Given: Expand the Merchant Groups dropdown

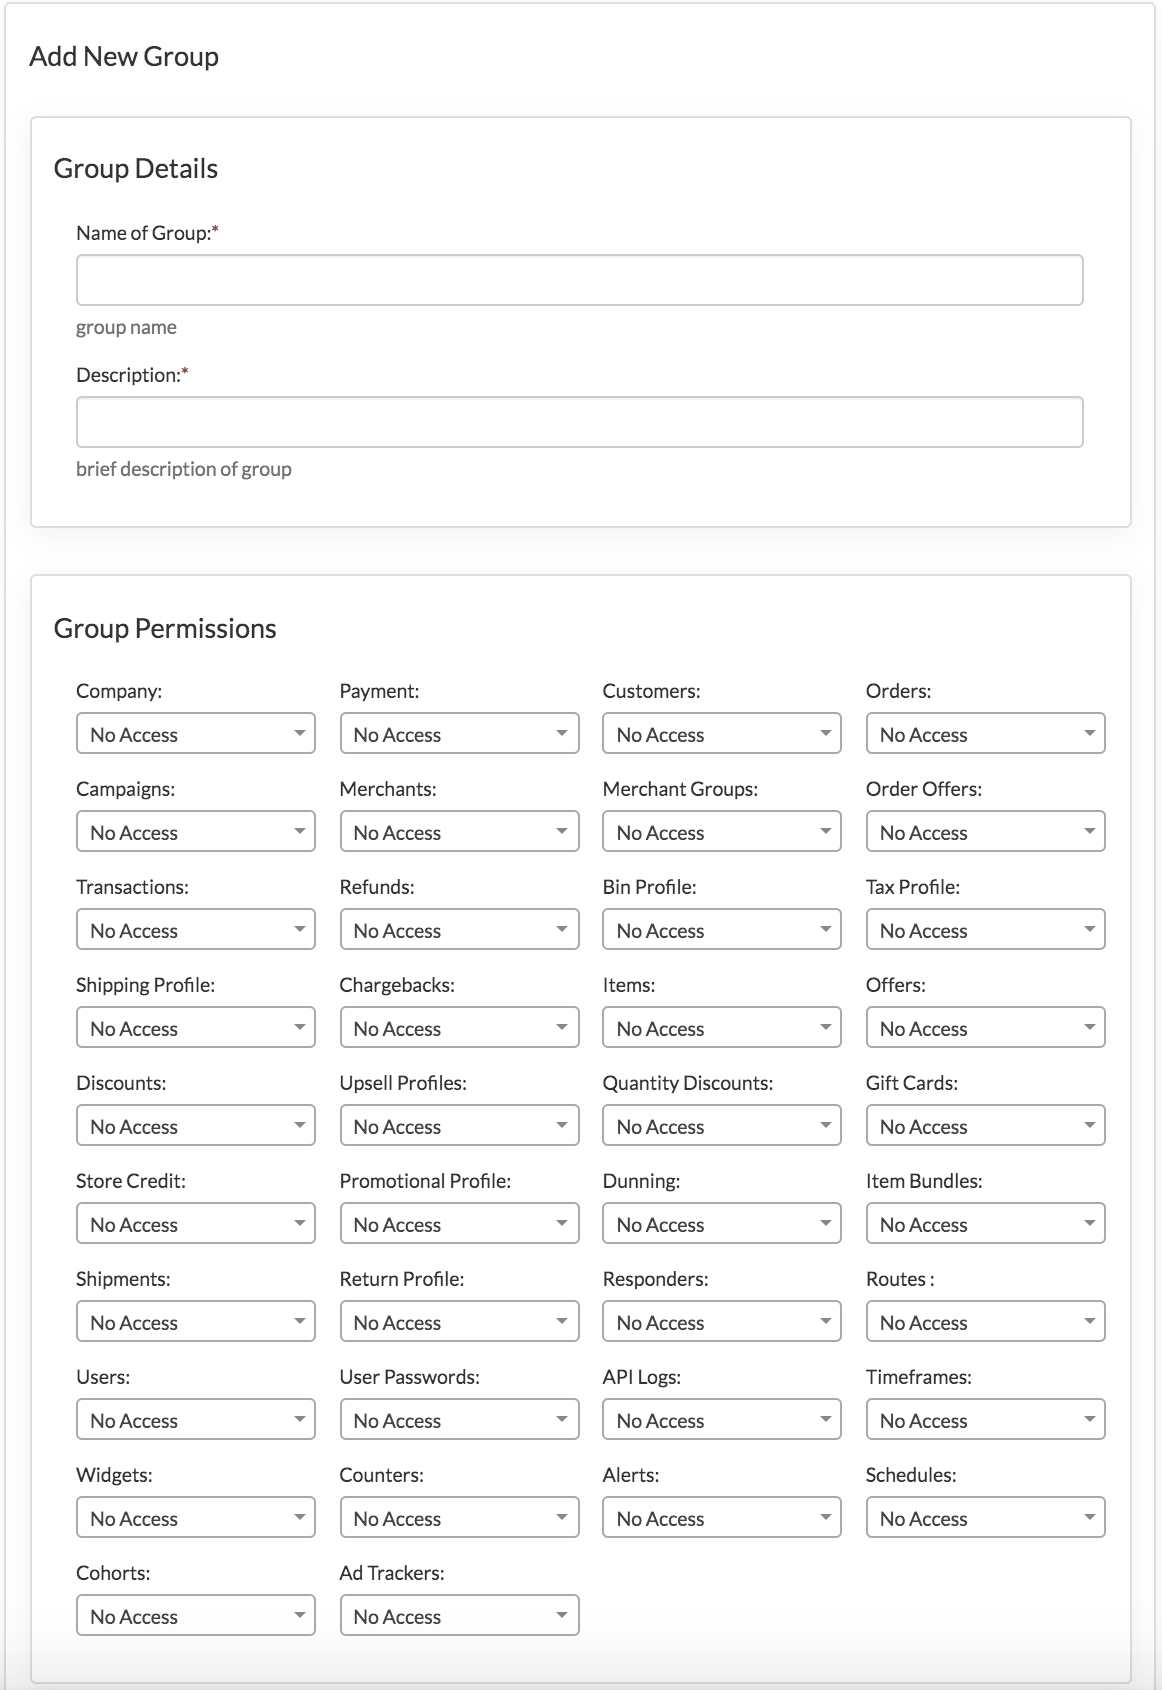Looking at the screenshot, I should click(x=722, y=832).
